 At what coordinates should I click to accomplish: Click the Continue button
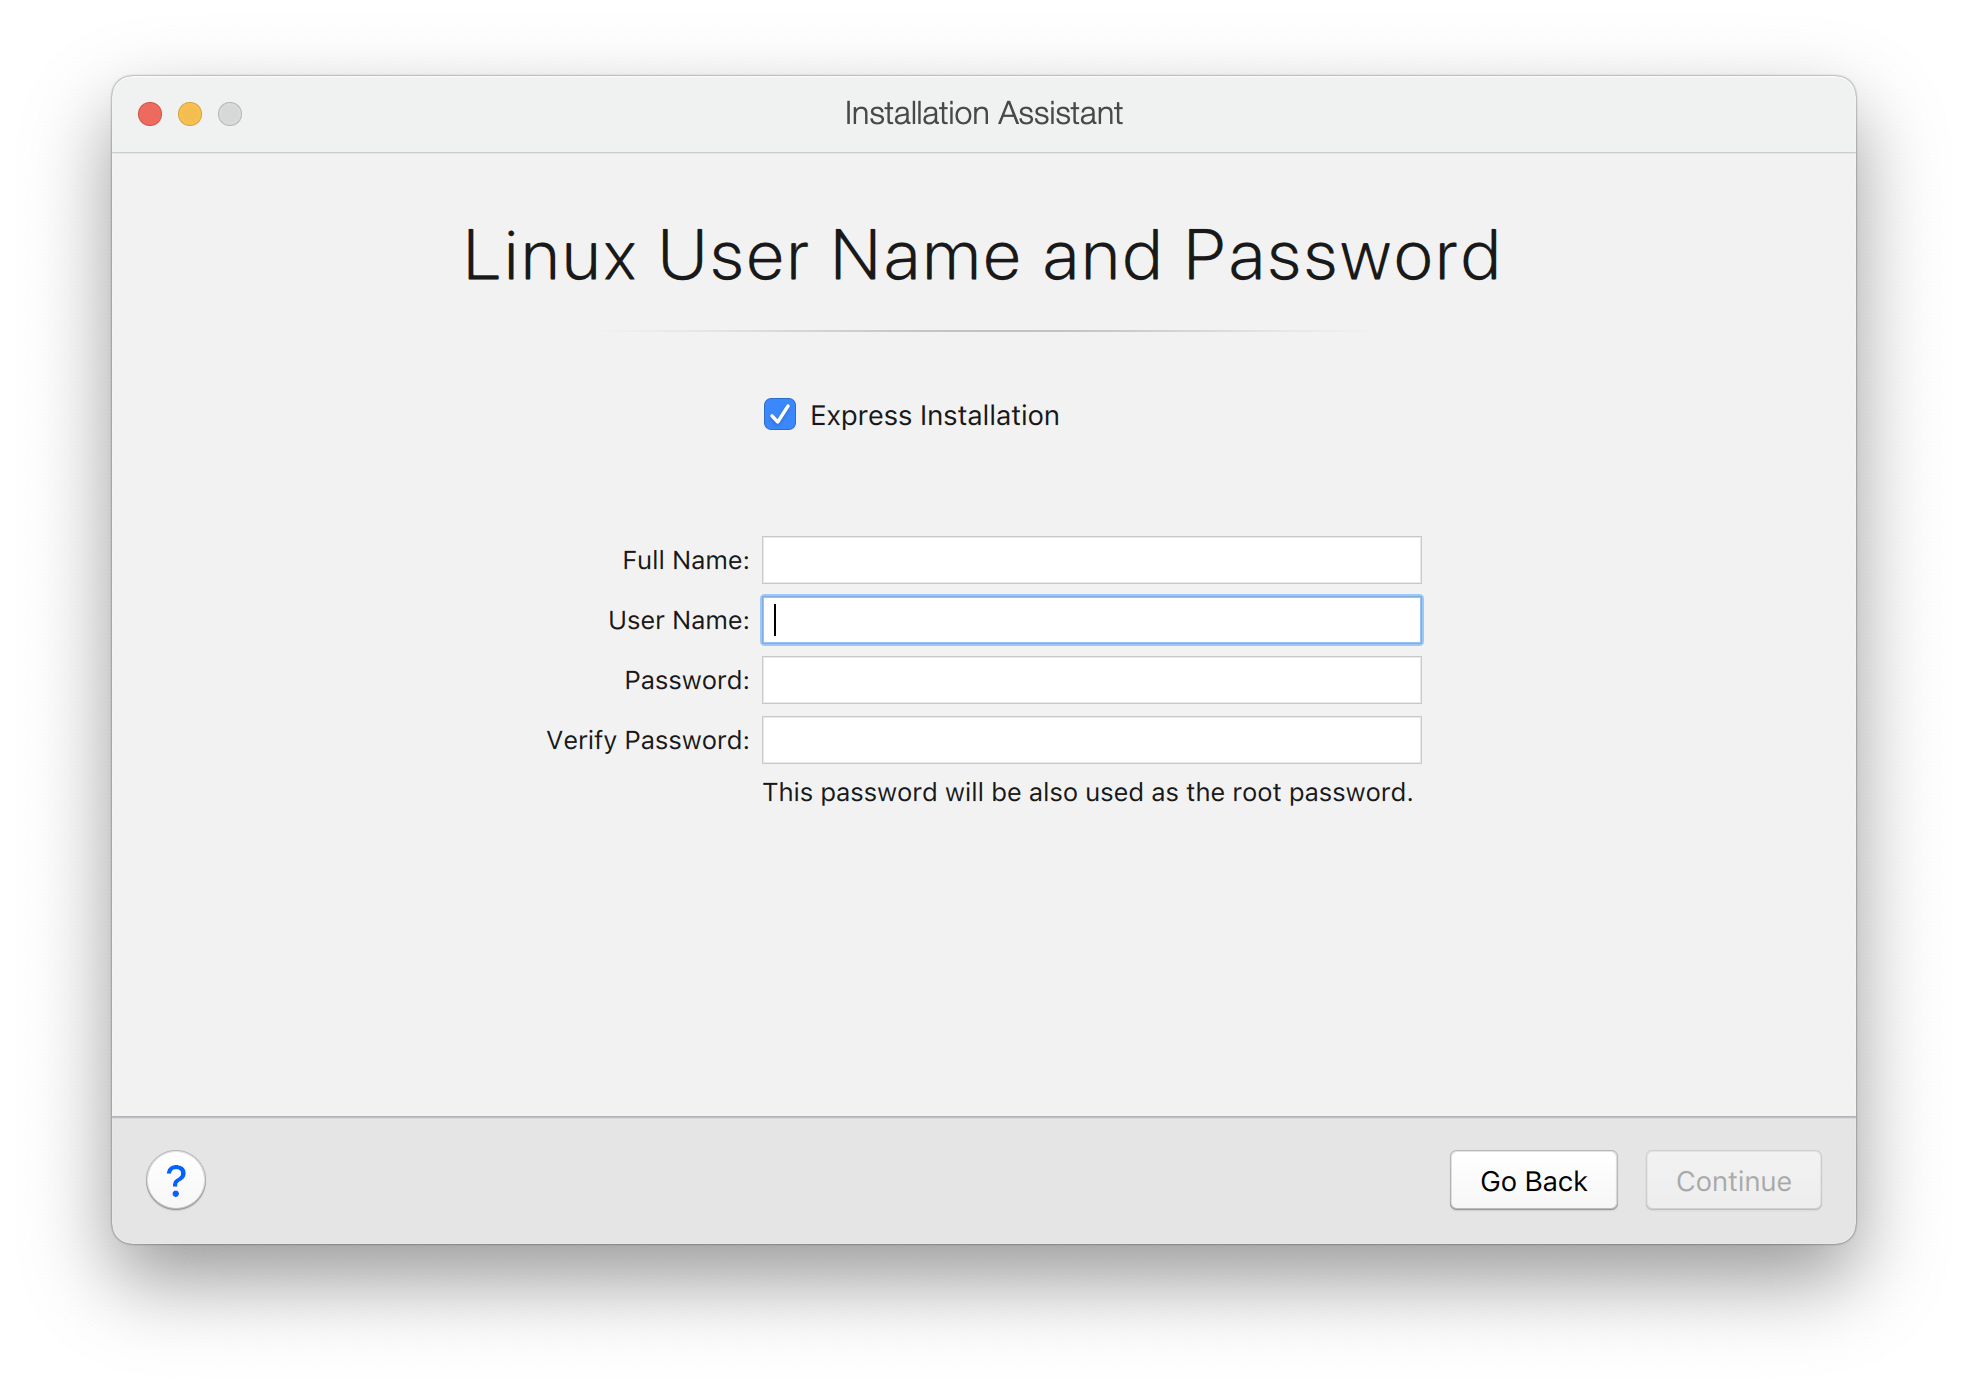pos(1733,1181)
